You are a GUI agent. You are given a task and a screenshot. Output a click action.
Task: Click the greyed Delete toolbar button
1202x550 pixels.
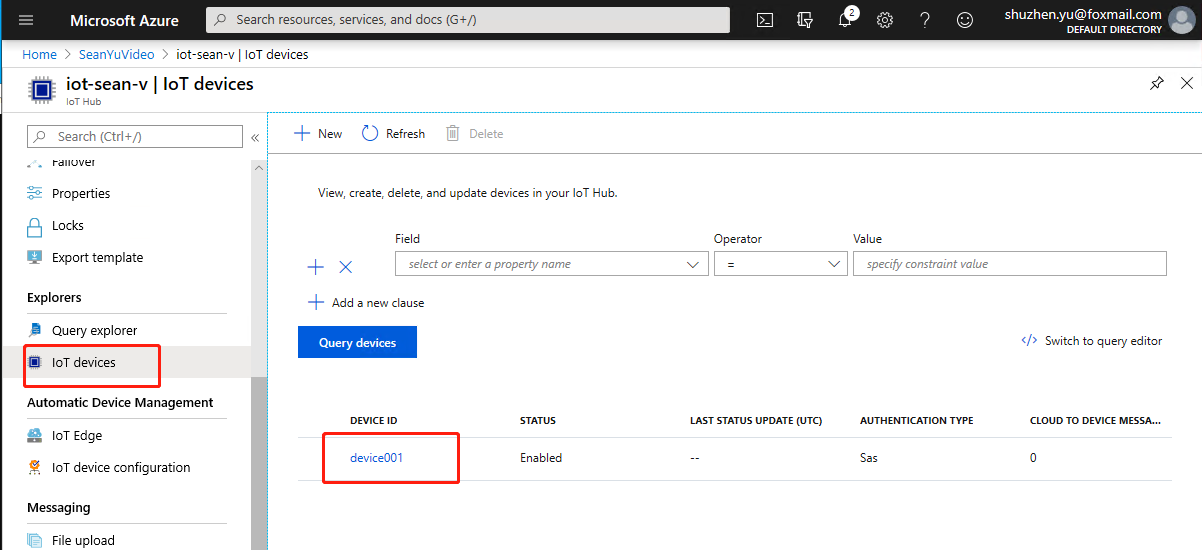474,134
